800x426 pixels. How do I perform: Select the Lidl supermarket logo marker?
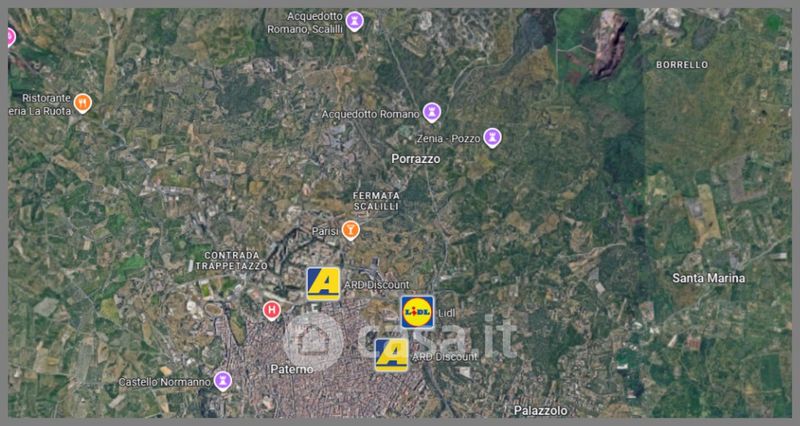[x=417, y=312]
